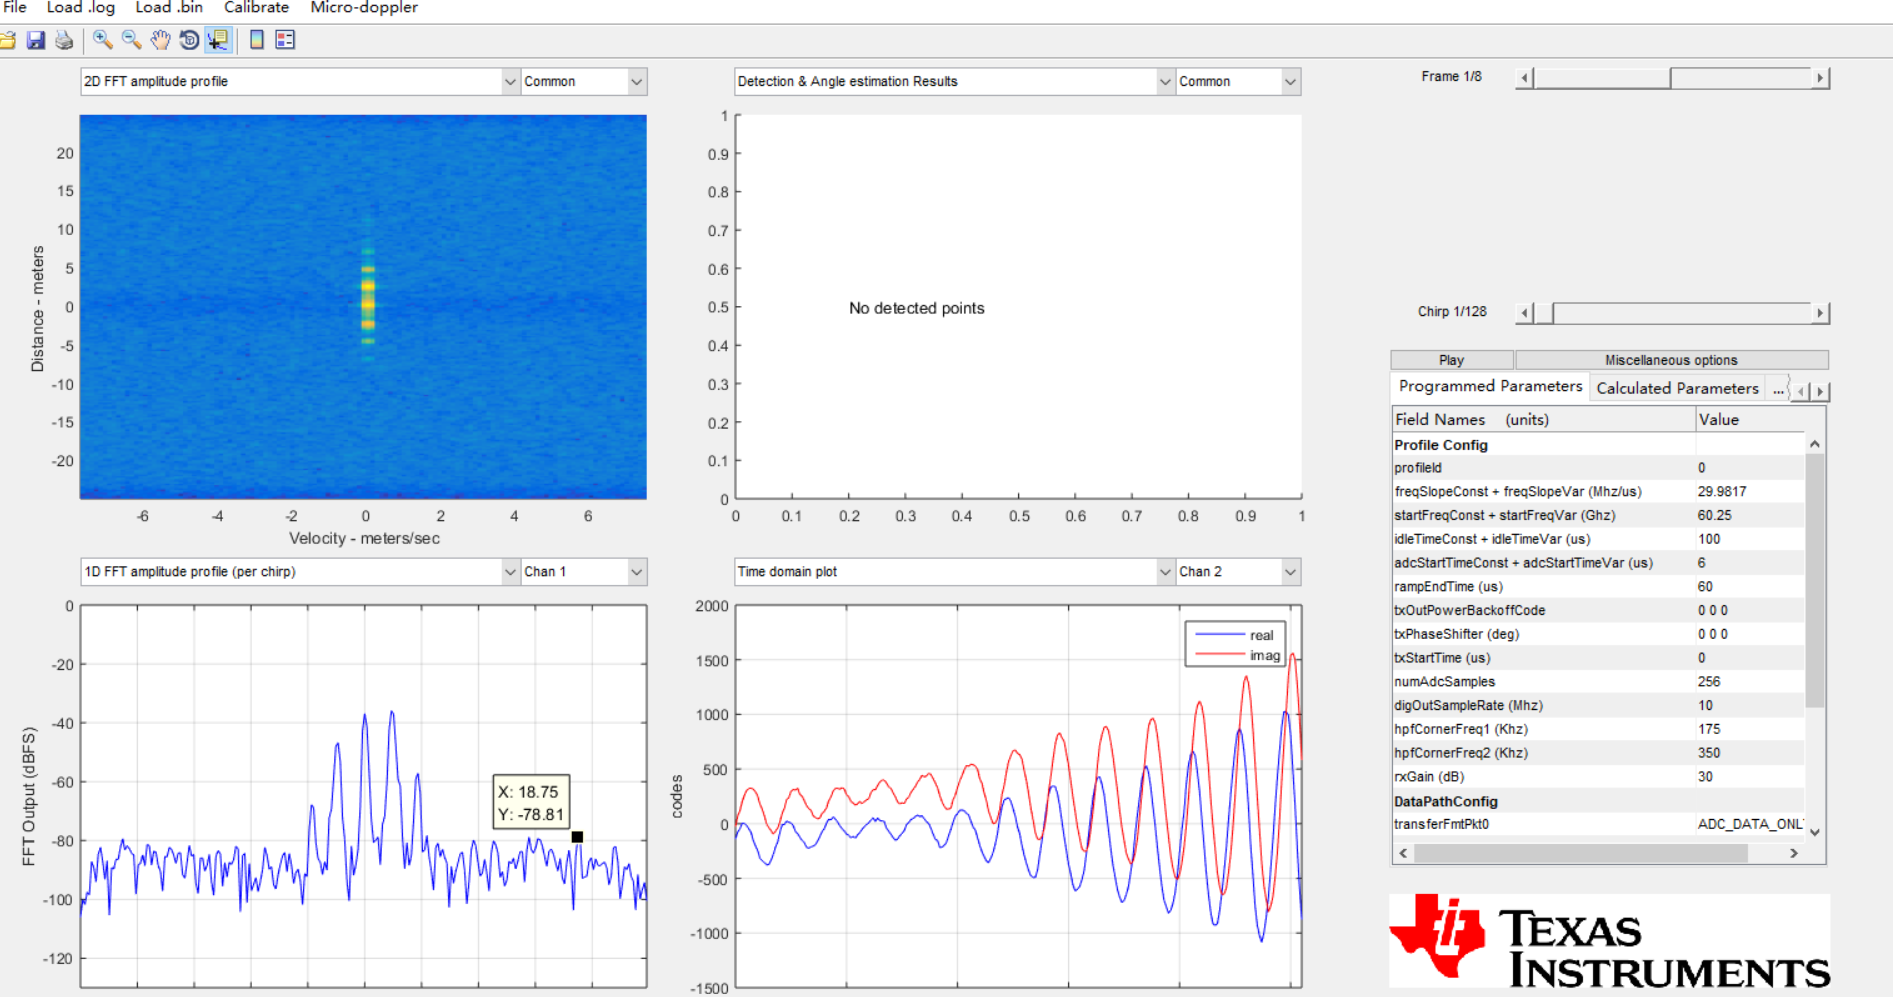This screenshot has height=997, width=1893.
Task: Click the Miscellaneous options button
Action: point(1671,360)
